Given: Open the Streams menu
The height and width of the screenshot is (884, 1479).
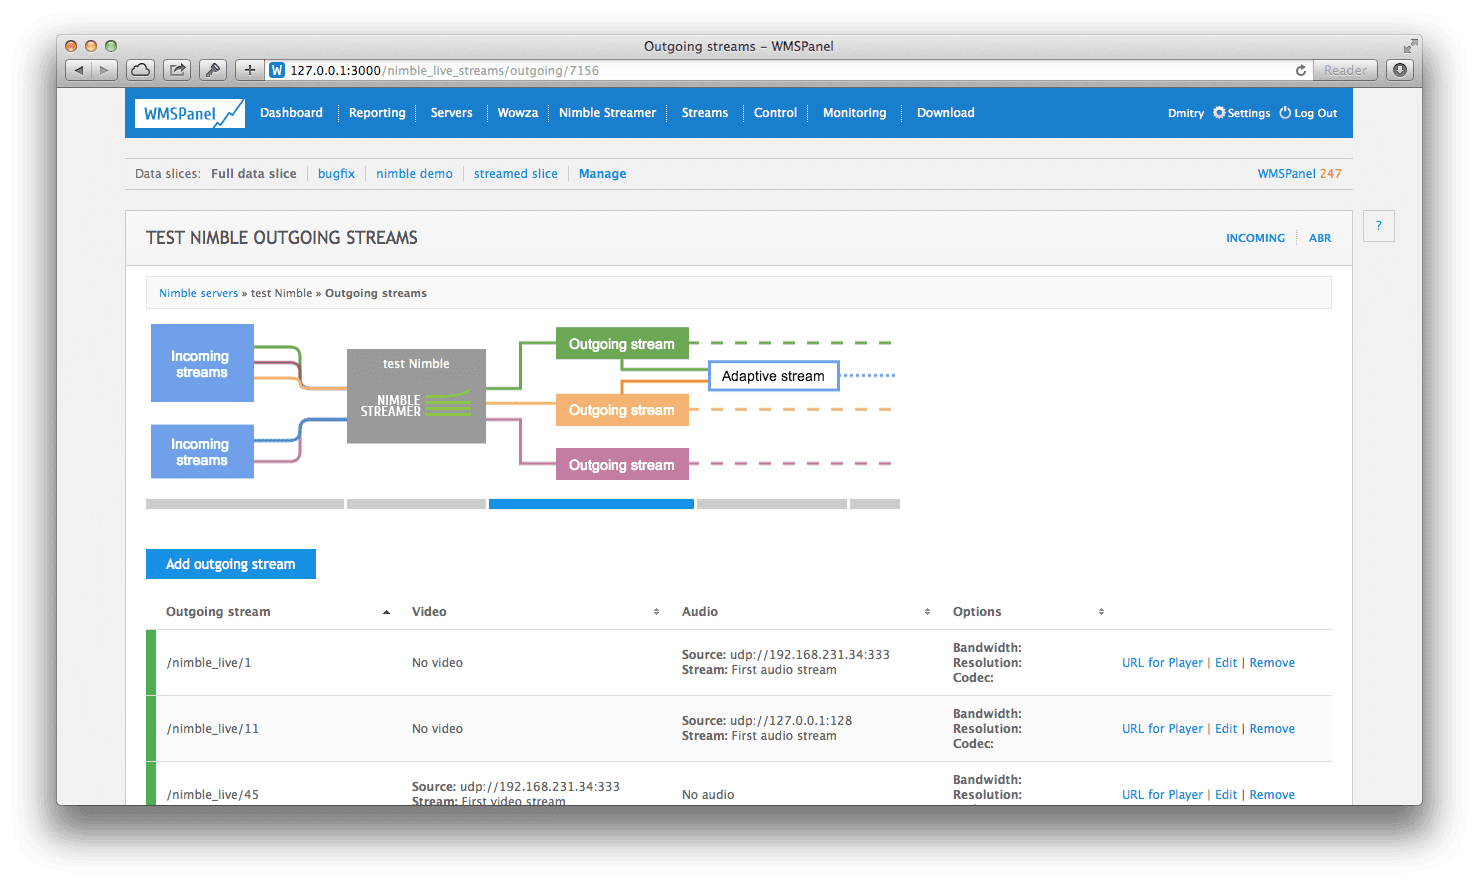Looking at the screenshot, I should pyautogui.click(x=705, y=113).
